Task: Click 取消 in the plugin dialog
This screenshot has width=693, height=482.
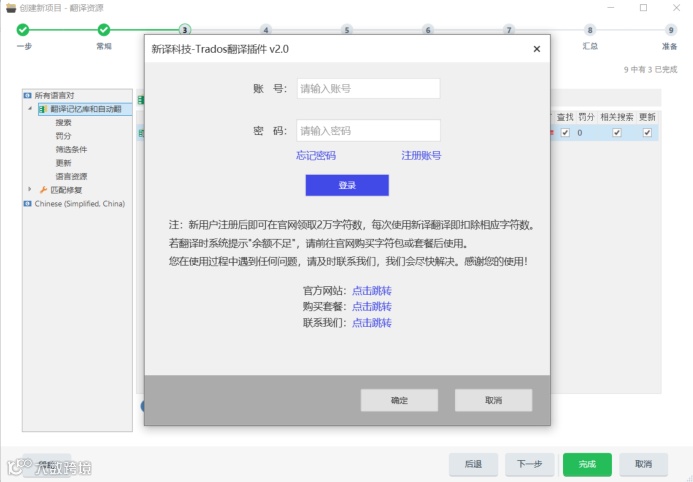Action: coord(493,400)
